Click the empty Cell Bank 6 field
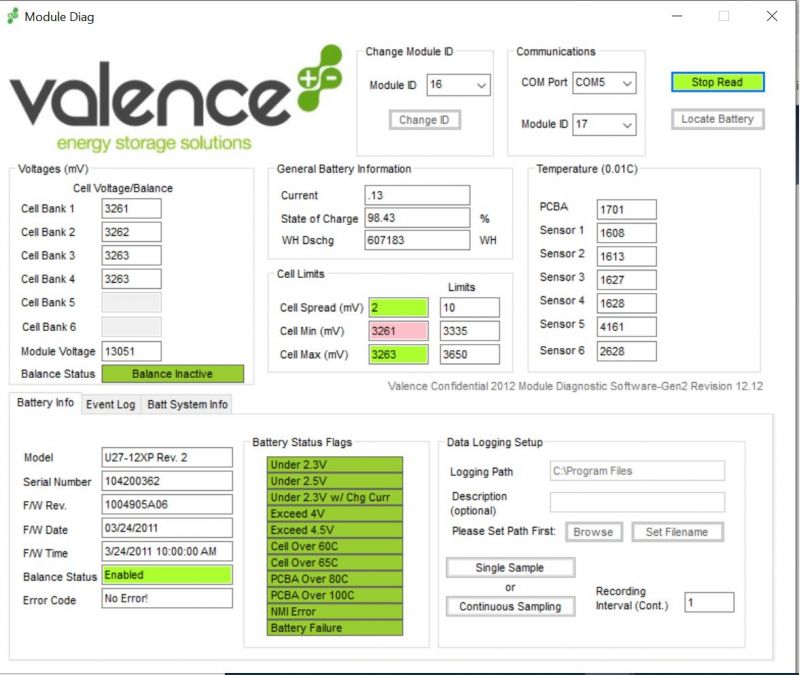 132,327
